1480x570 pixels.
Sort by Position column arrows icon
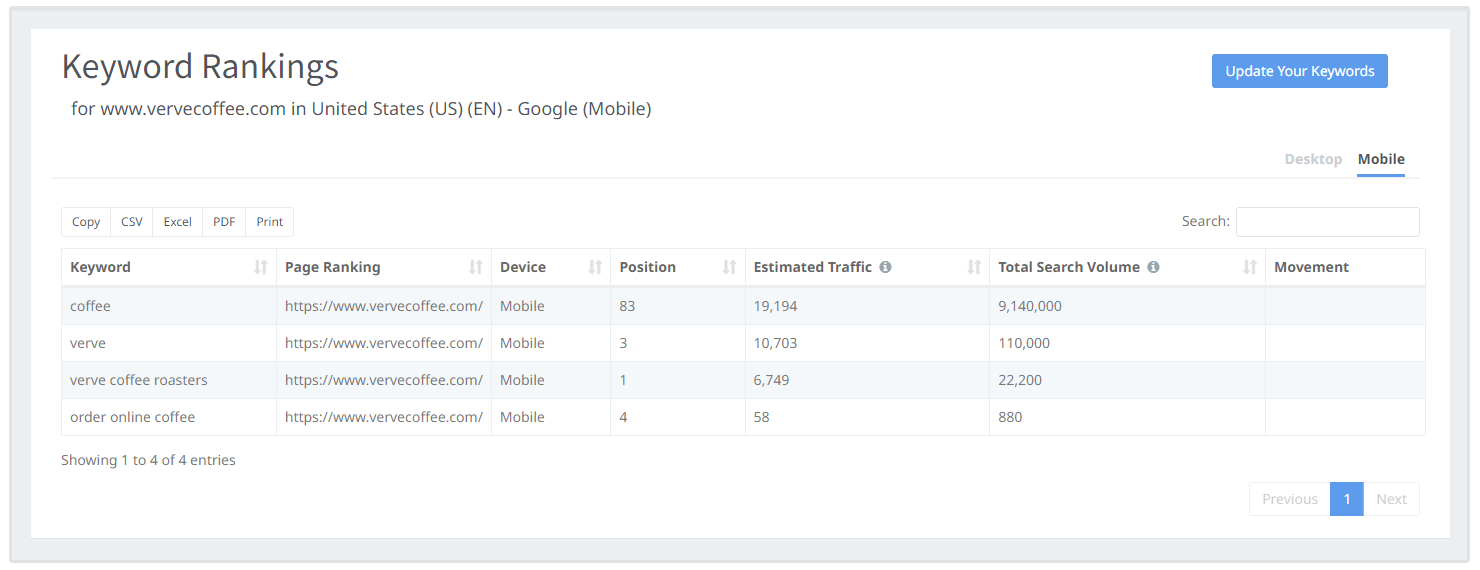point(729,267)
